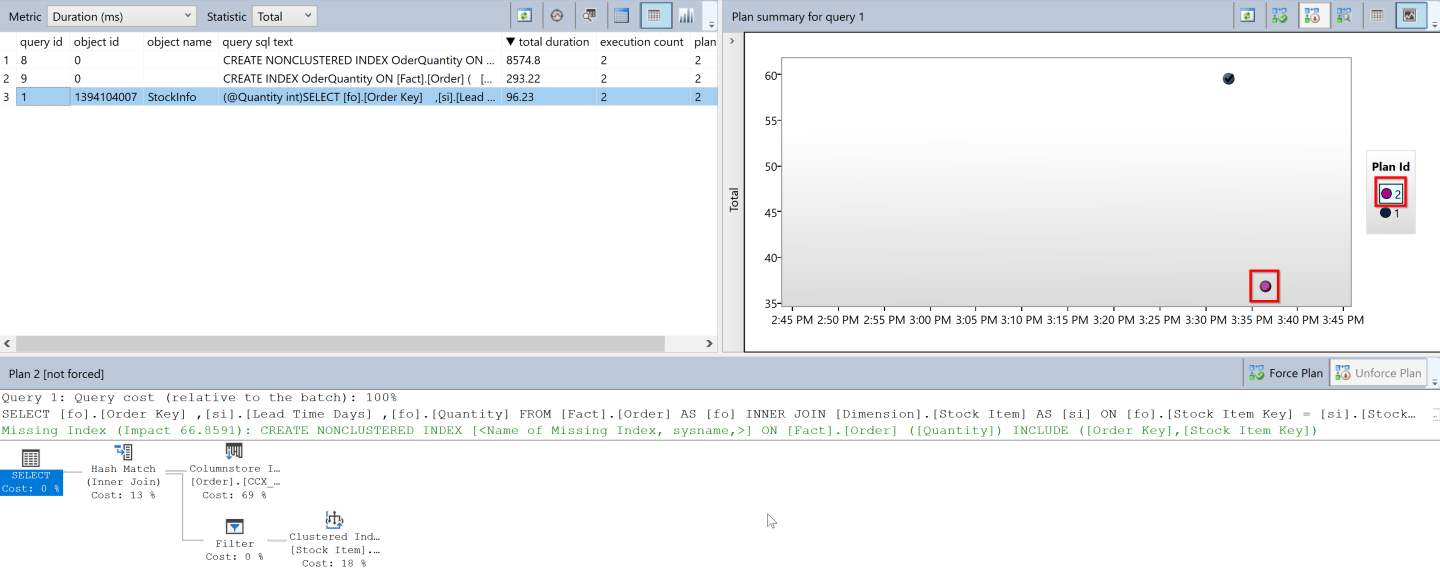This screenshot has height=586, width=1440.
Task: Select StockInfo object name cell
Action: pos(180,97)
